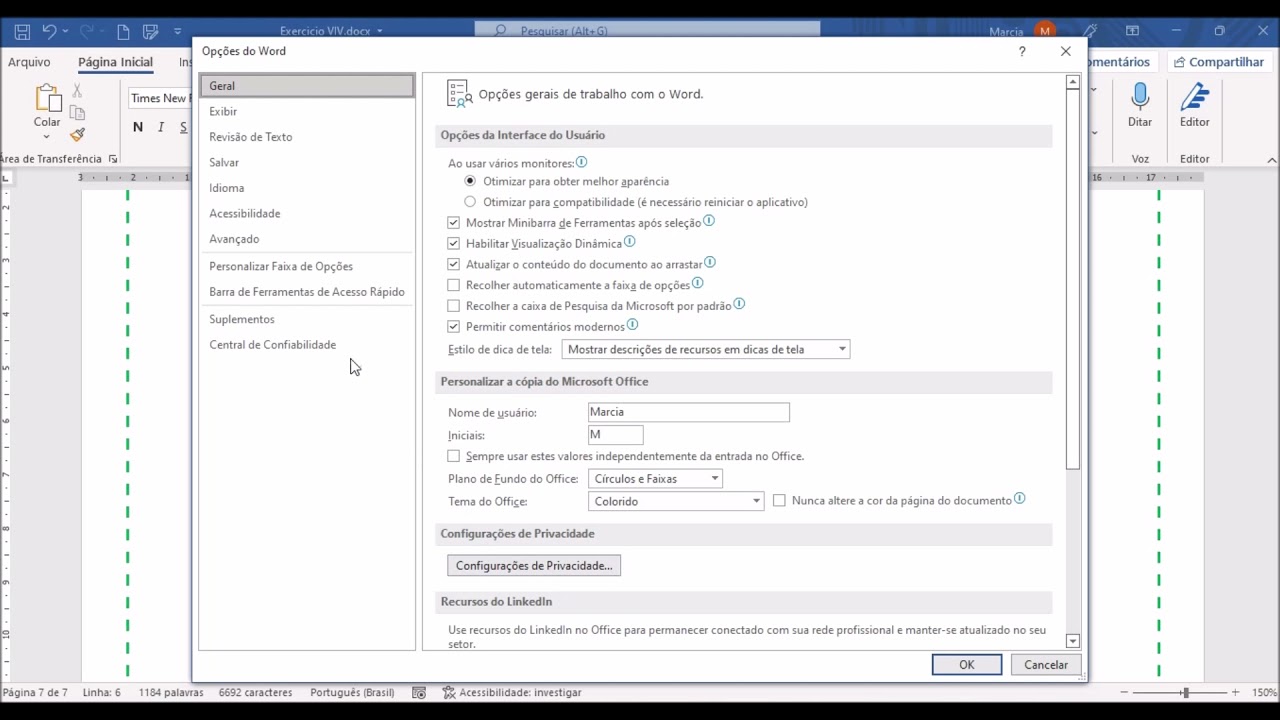The height and width of the screenshot is (720, 1280).
Task: Collapse the ribbon with chevron
Action: 1272,160
